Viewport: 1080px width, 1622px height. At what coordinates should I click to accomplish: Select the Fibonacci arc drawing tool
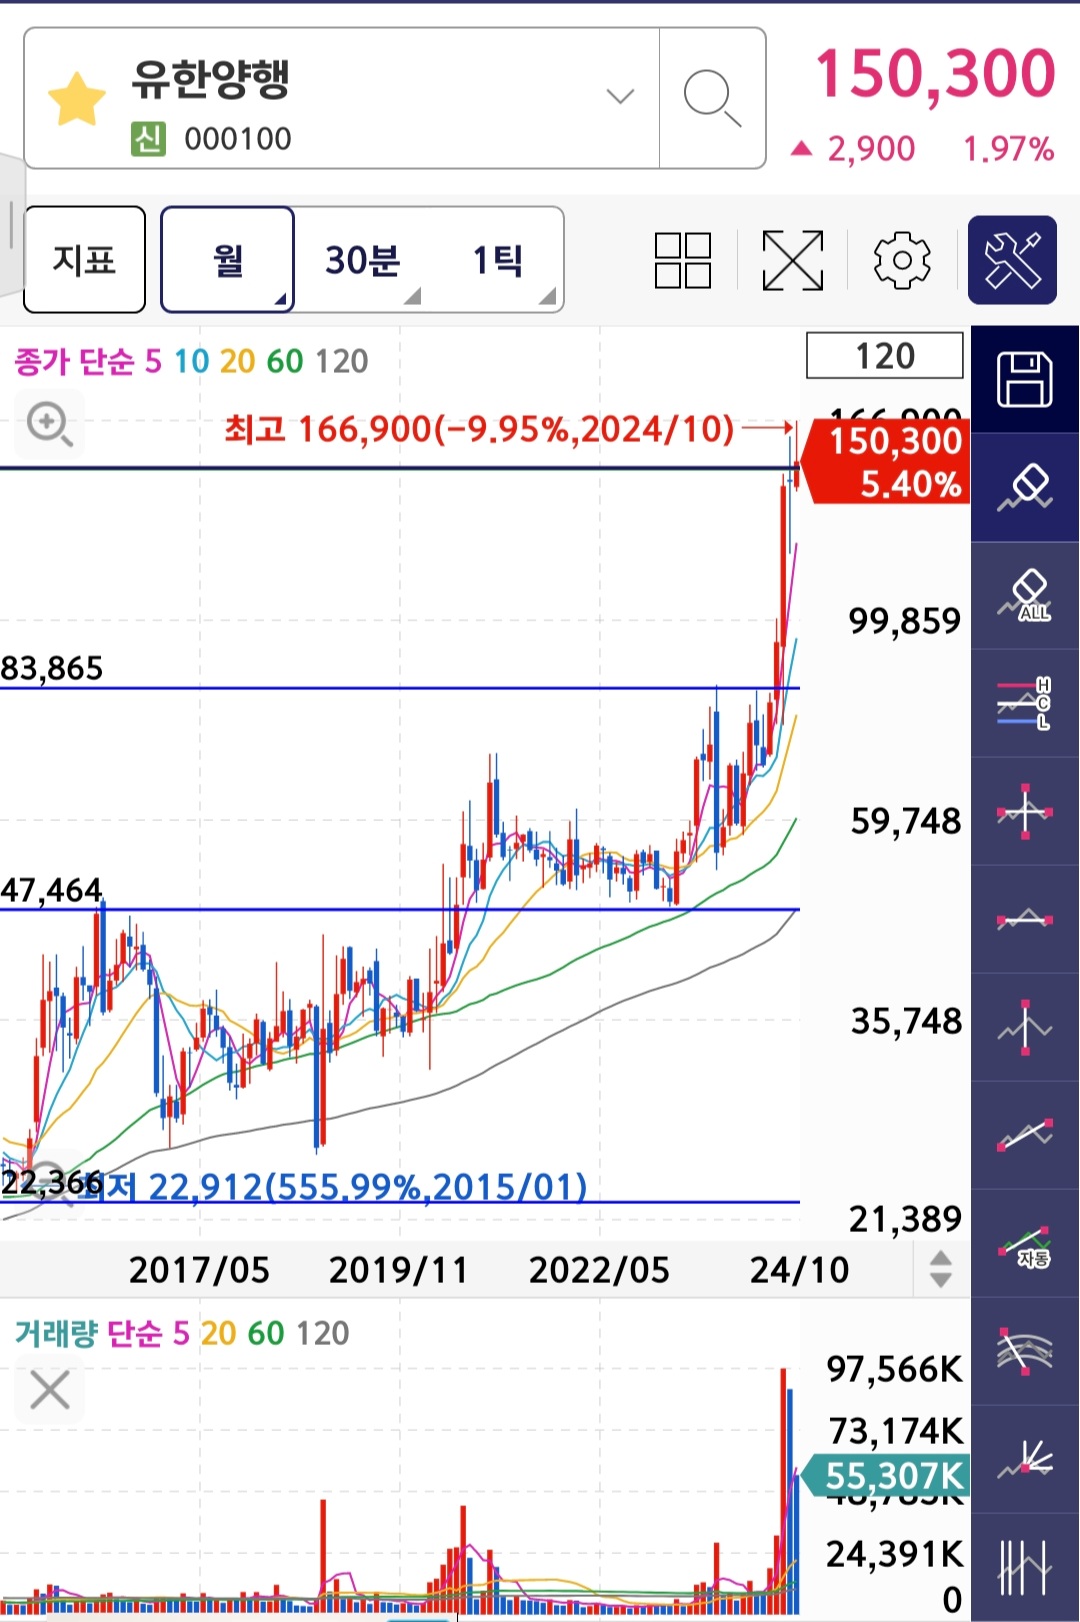click(x=1025, y=1352)
